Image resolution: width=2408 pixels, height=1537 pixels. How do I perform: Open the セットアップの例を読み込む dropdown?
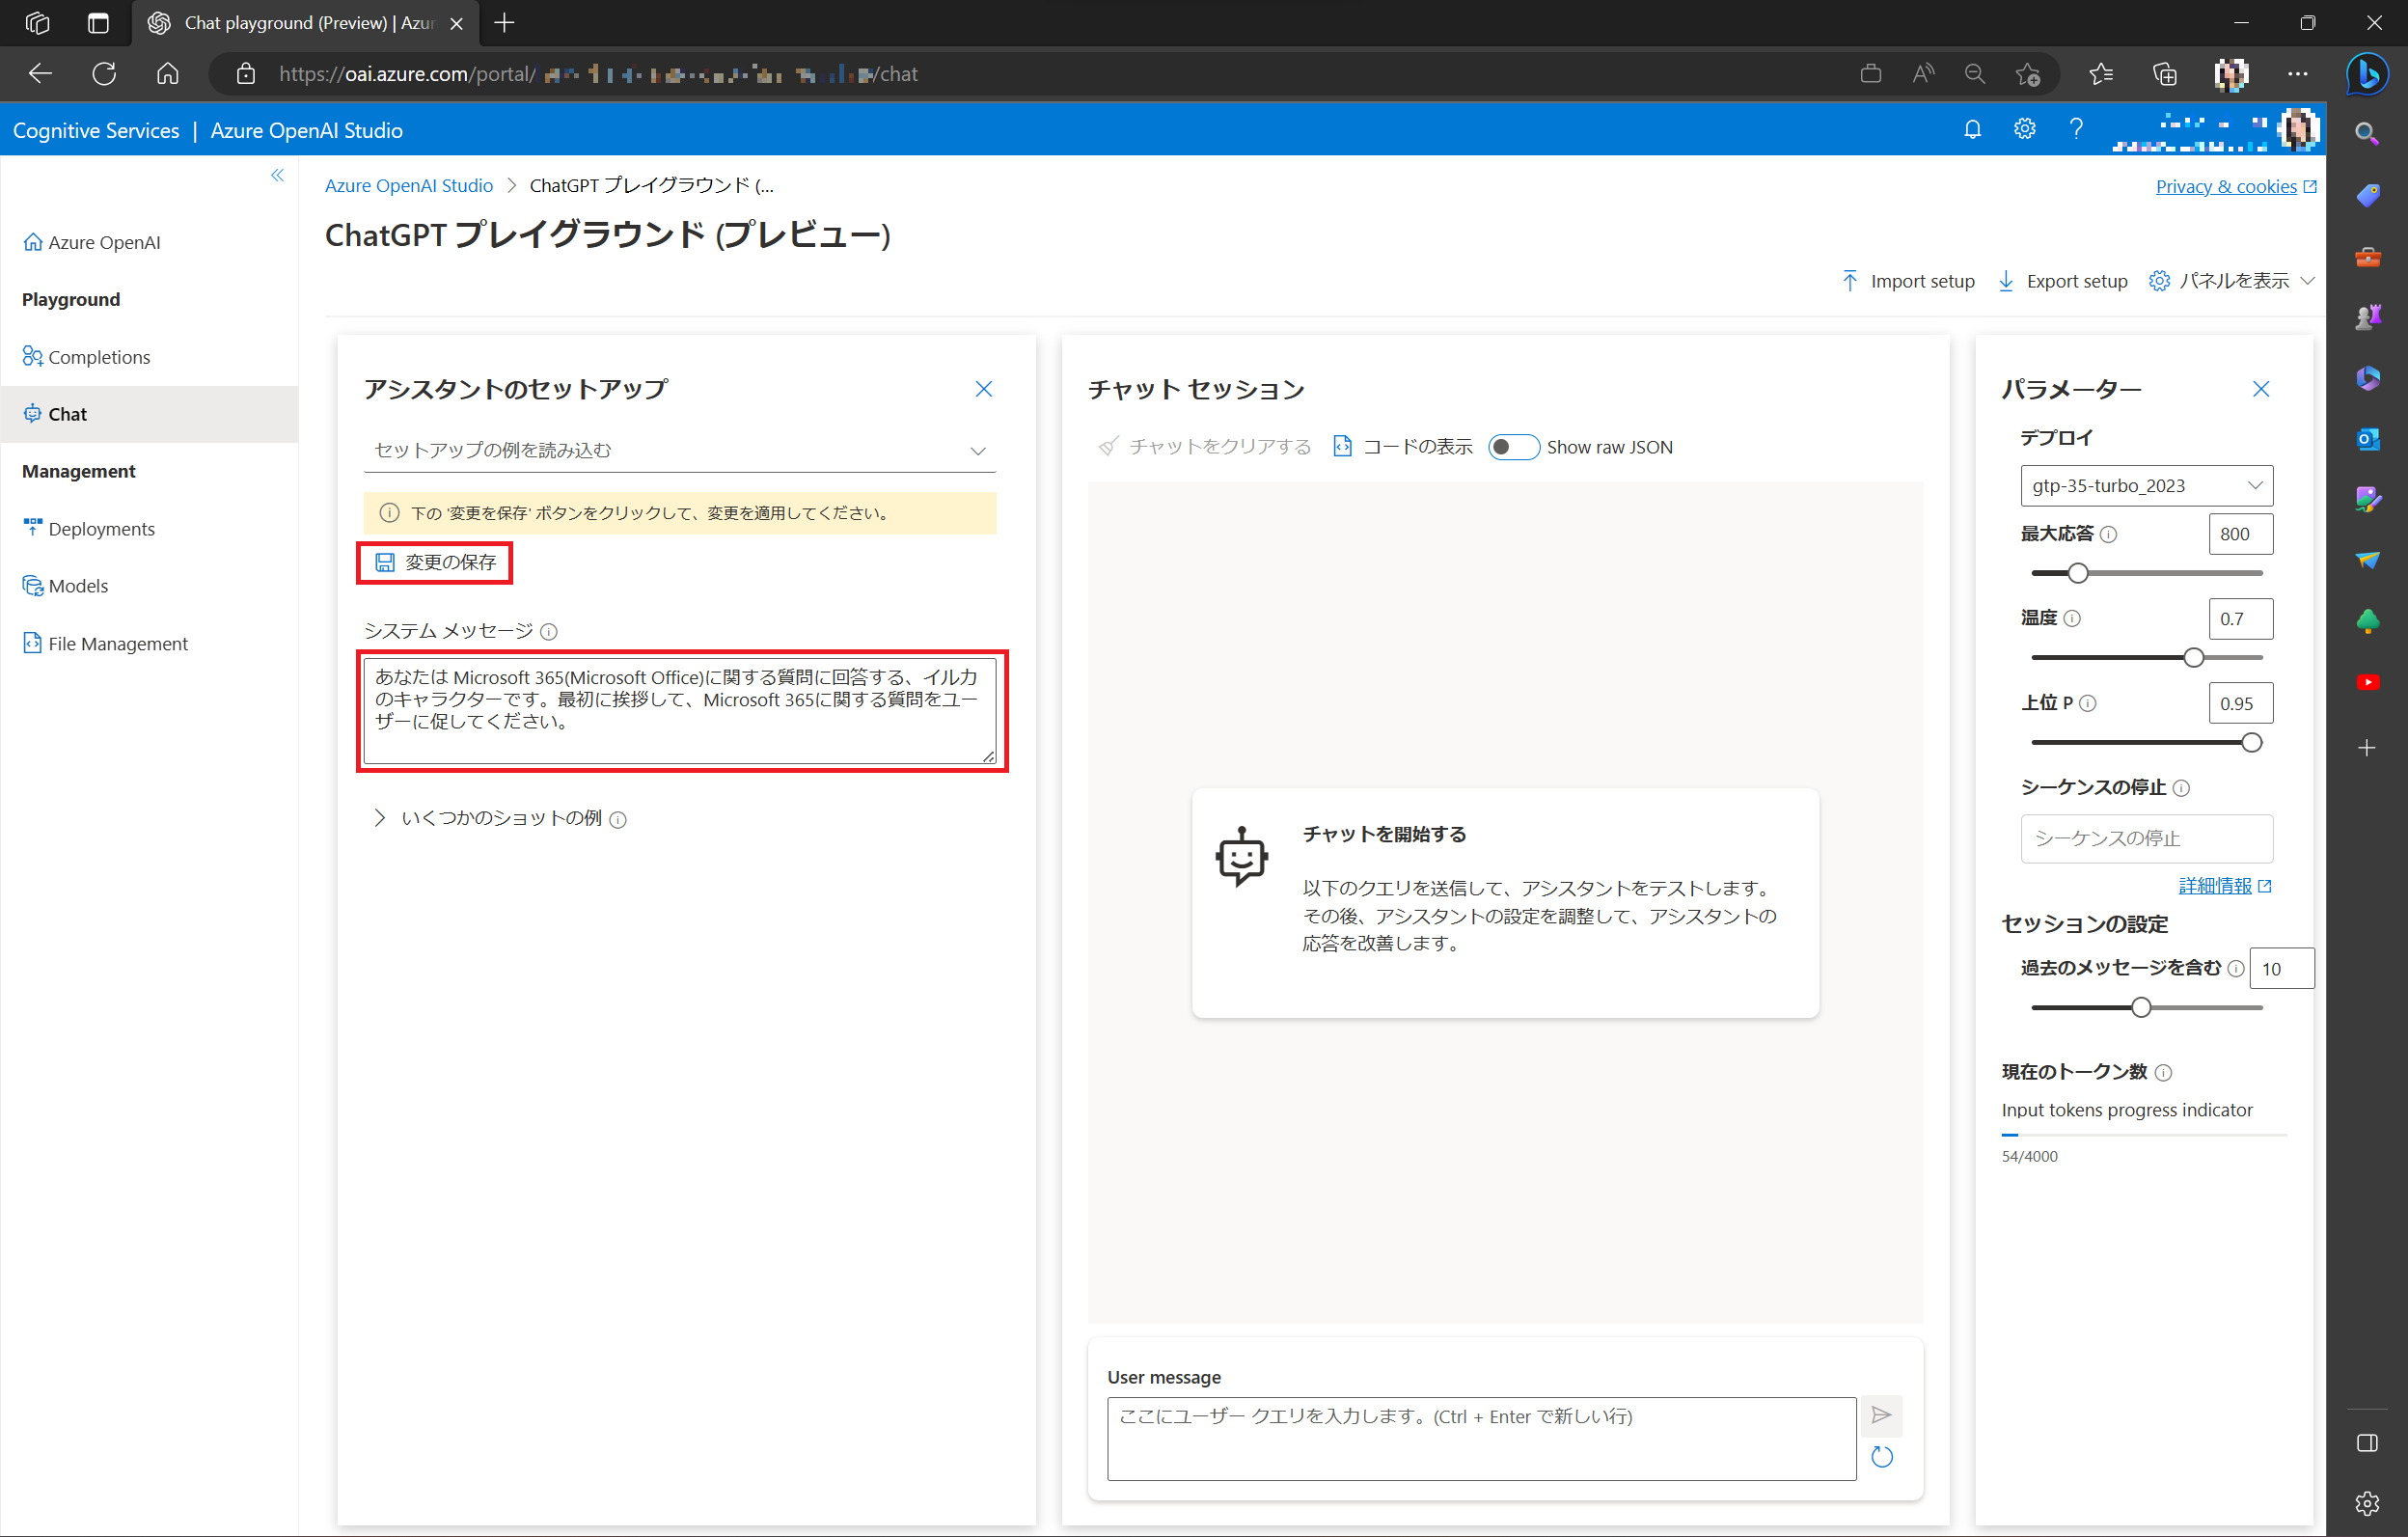(680, 450)
